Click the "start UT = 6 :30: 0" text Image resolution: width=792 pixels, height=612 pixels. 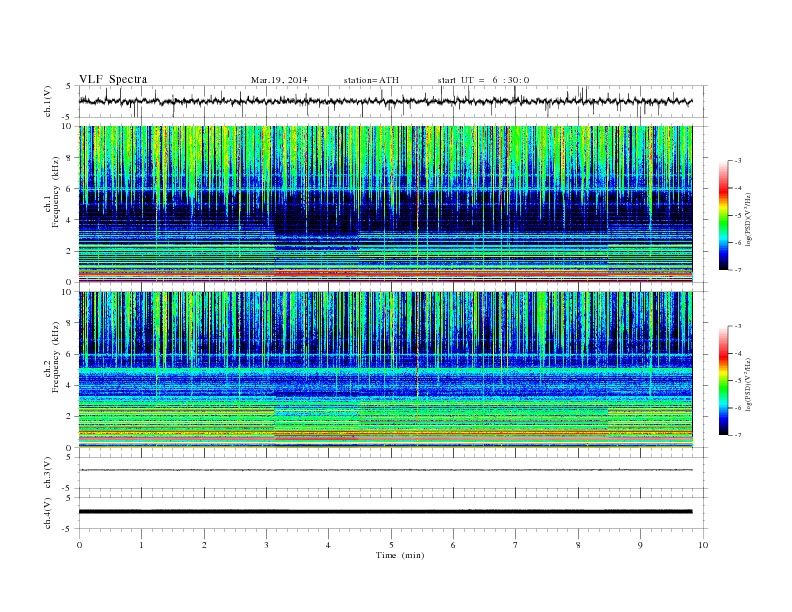(x=483, y=80)
